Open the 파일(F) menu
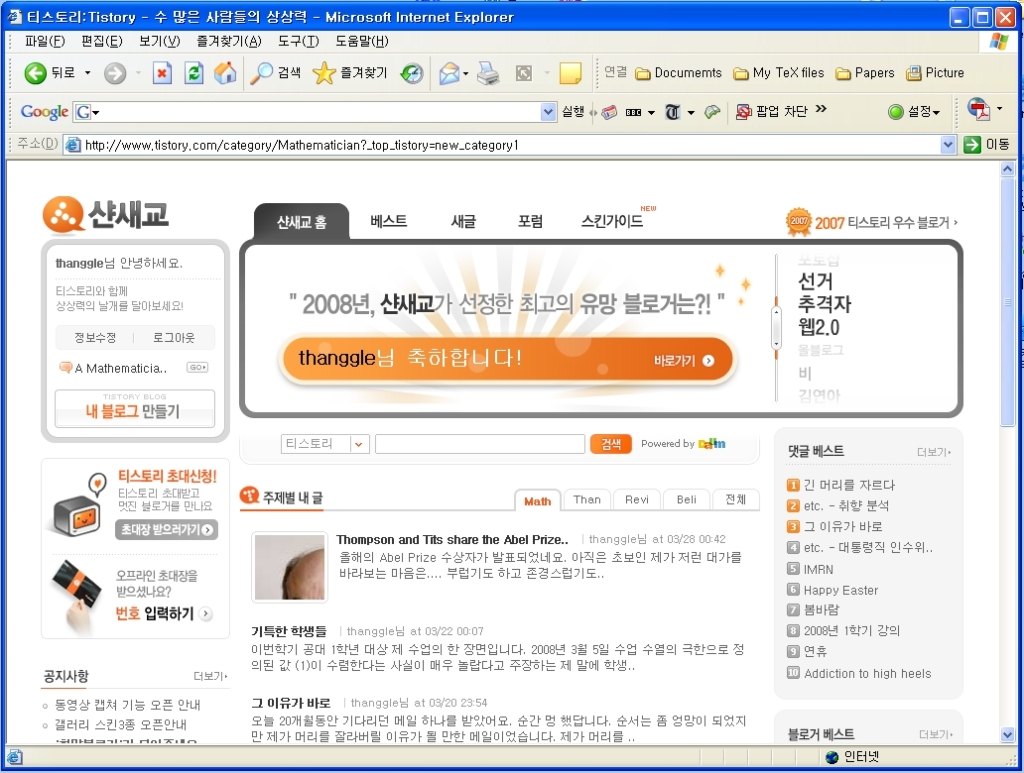 (x=45, y=41)
